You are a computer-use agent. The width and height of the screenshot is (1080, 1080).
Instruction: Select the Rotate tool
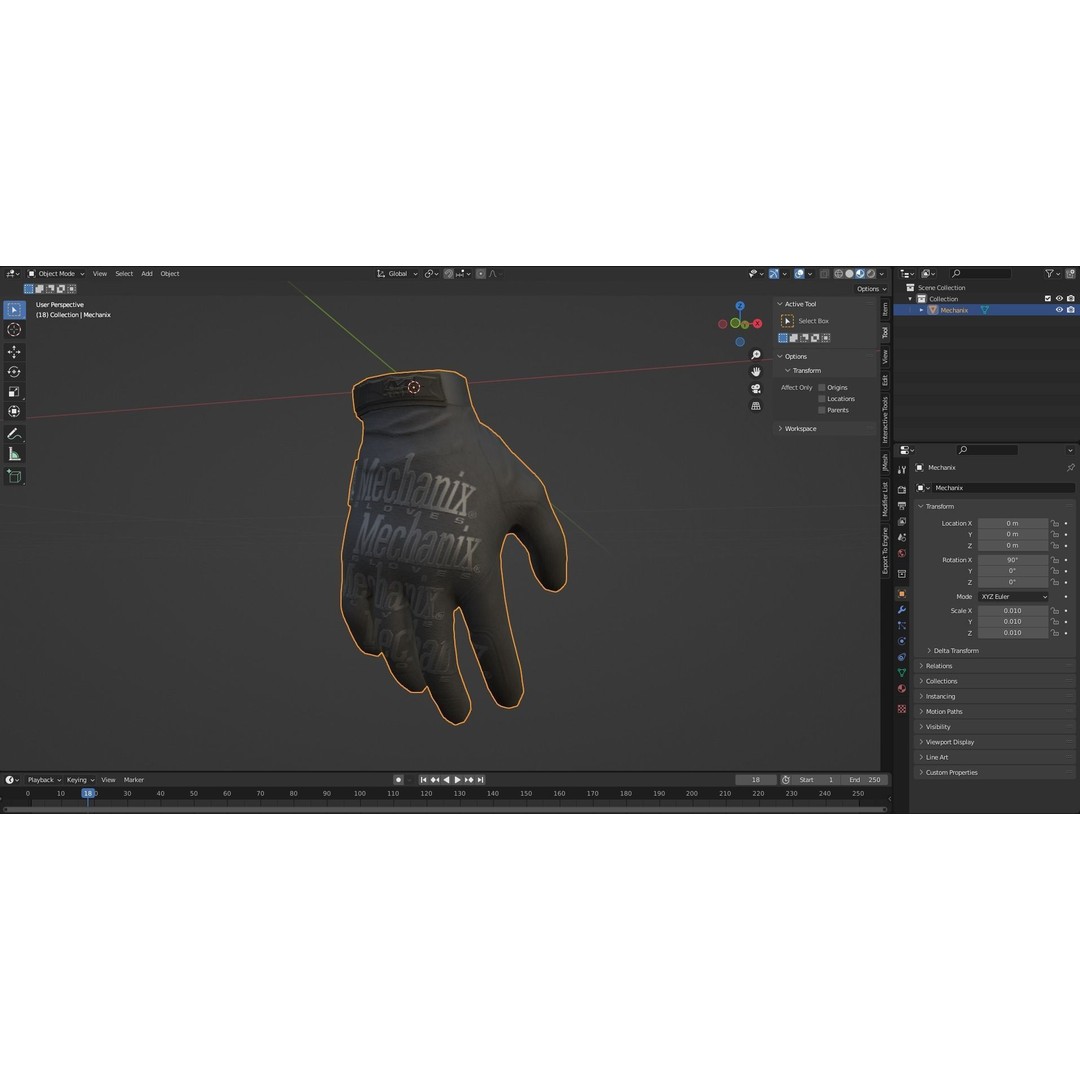[14, 372]
